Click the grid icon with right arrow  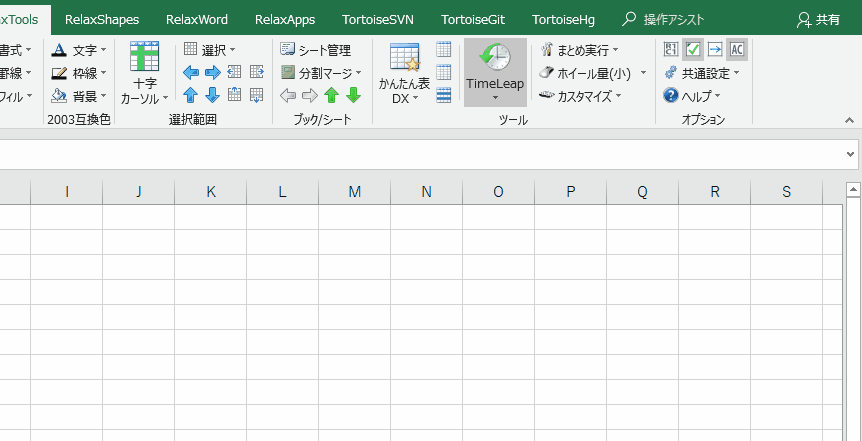257,71
